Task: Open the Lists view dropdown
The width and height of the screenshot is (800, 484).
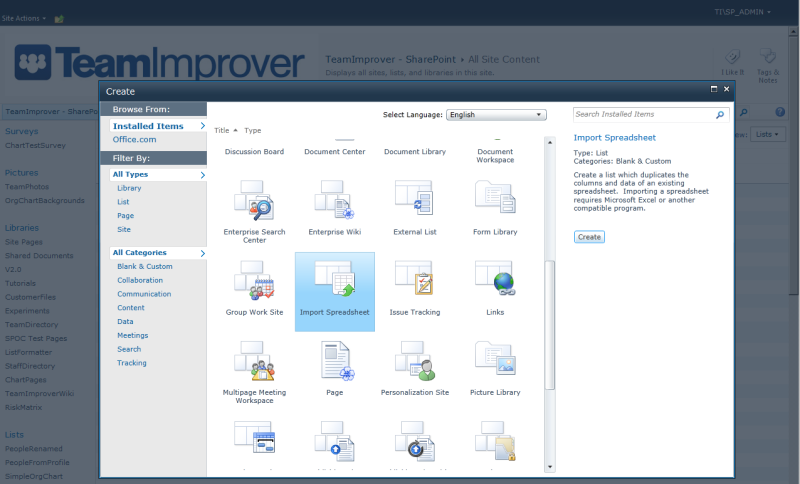Action: click(x=767, y=134)
